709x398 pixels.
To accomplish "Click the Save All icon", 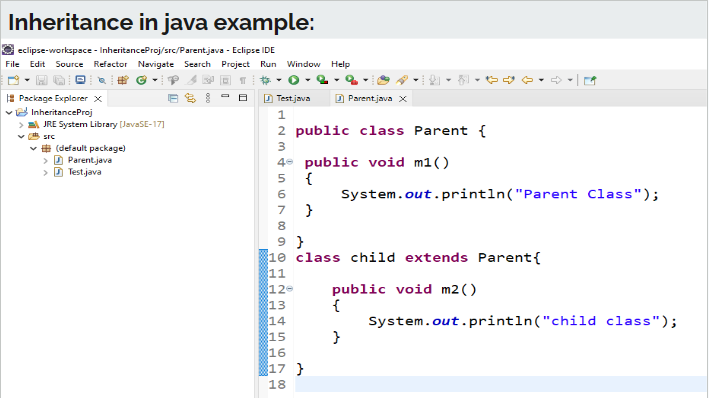I will 59,81.
